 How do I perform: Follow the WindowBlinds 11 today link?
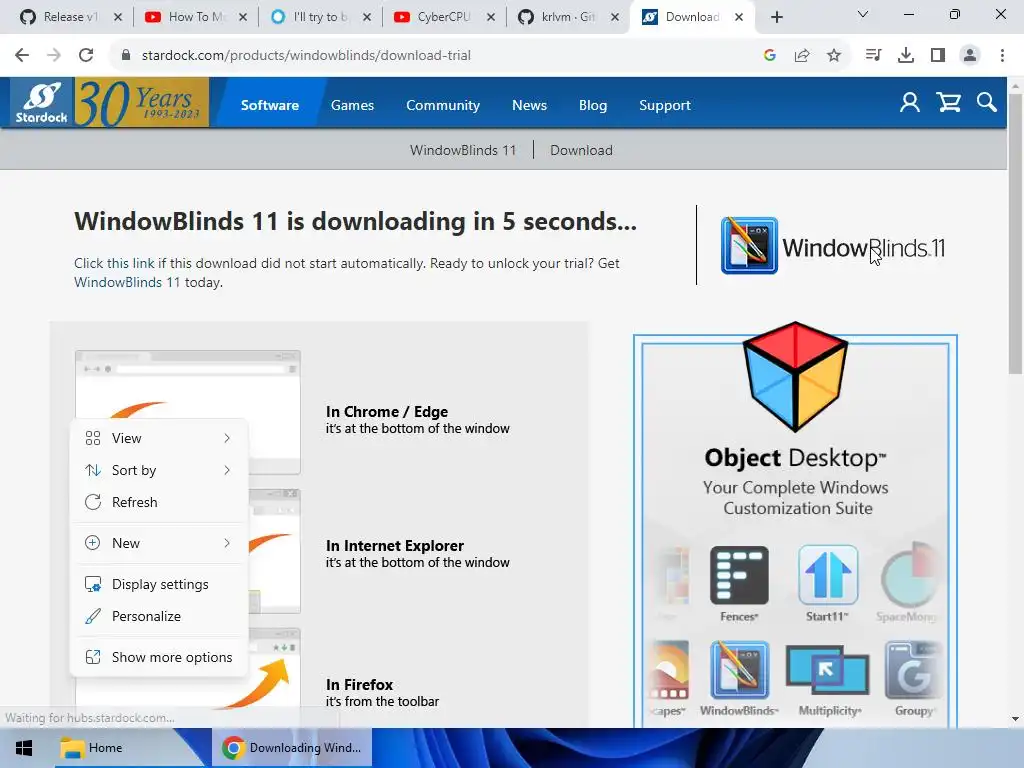tap(127, 282)
